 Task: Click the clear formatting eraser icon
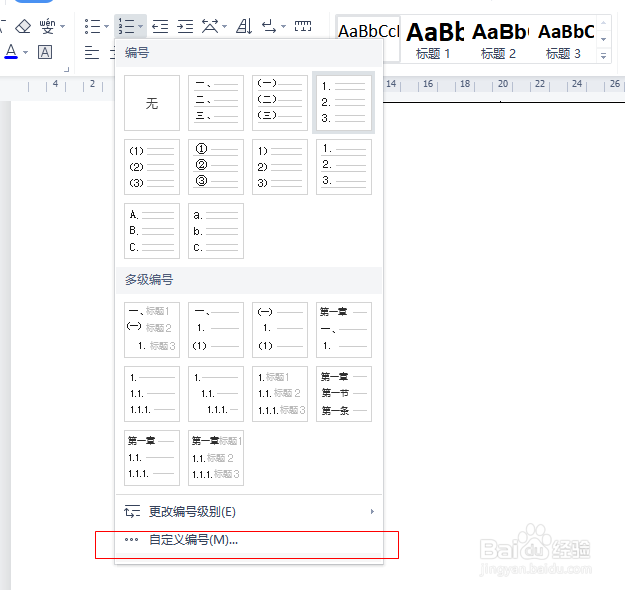23,26
